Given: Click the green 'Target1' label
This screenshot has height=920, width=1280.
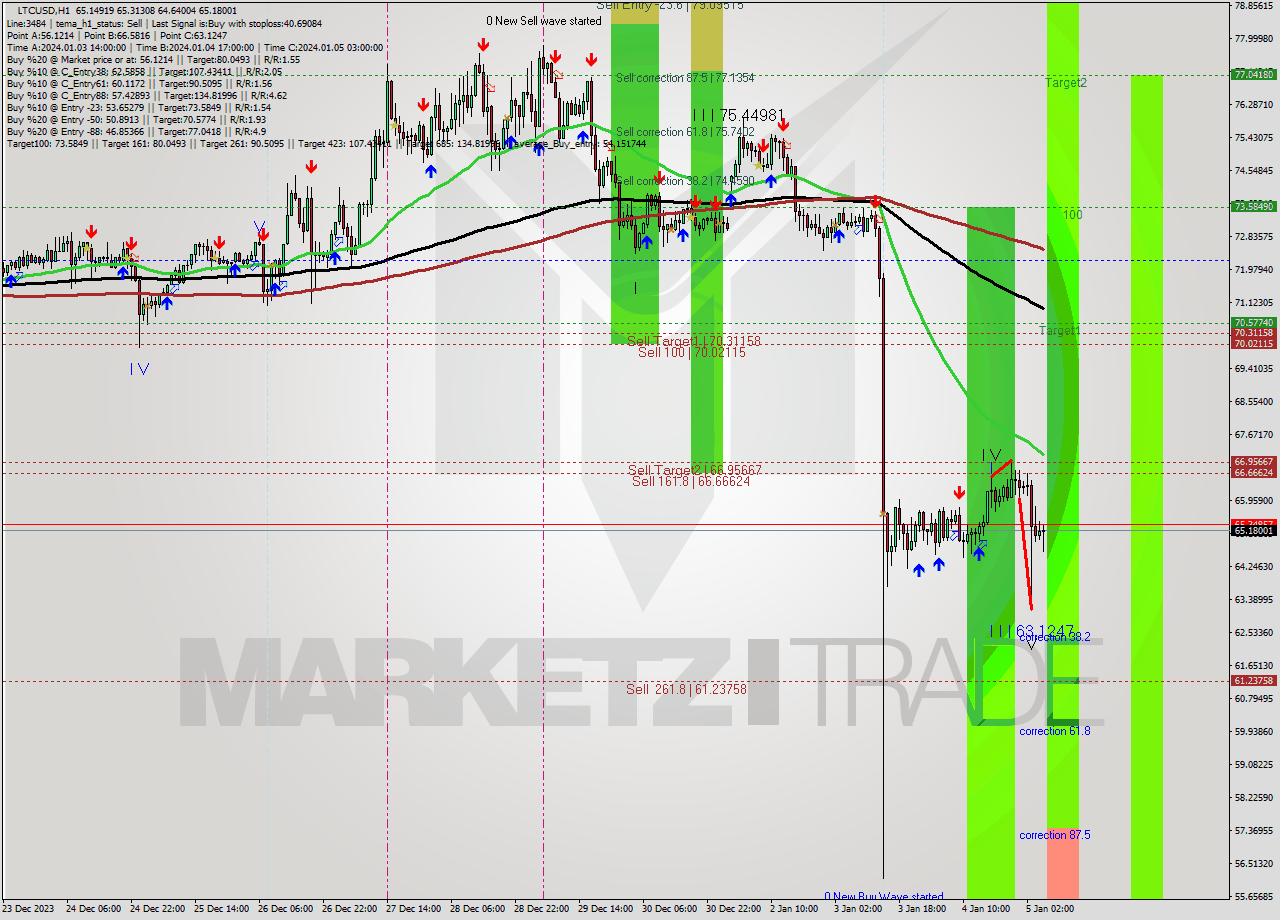Looking at the screenshot, I should click(1059, 331).
